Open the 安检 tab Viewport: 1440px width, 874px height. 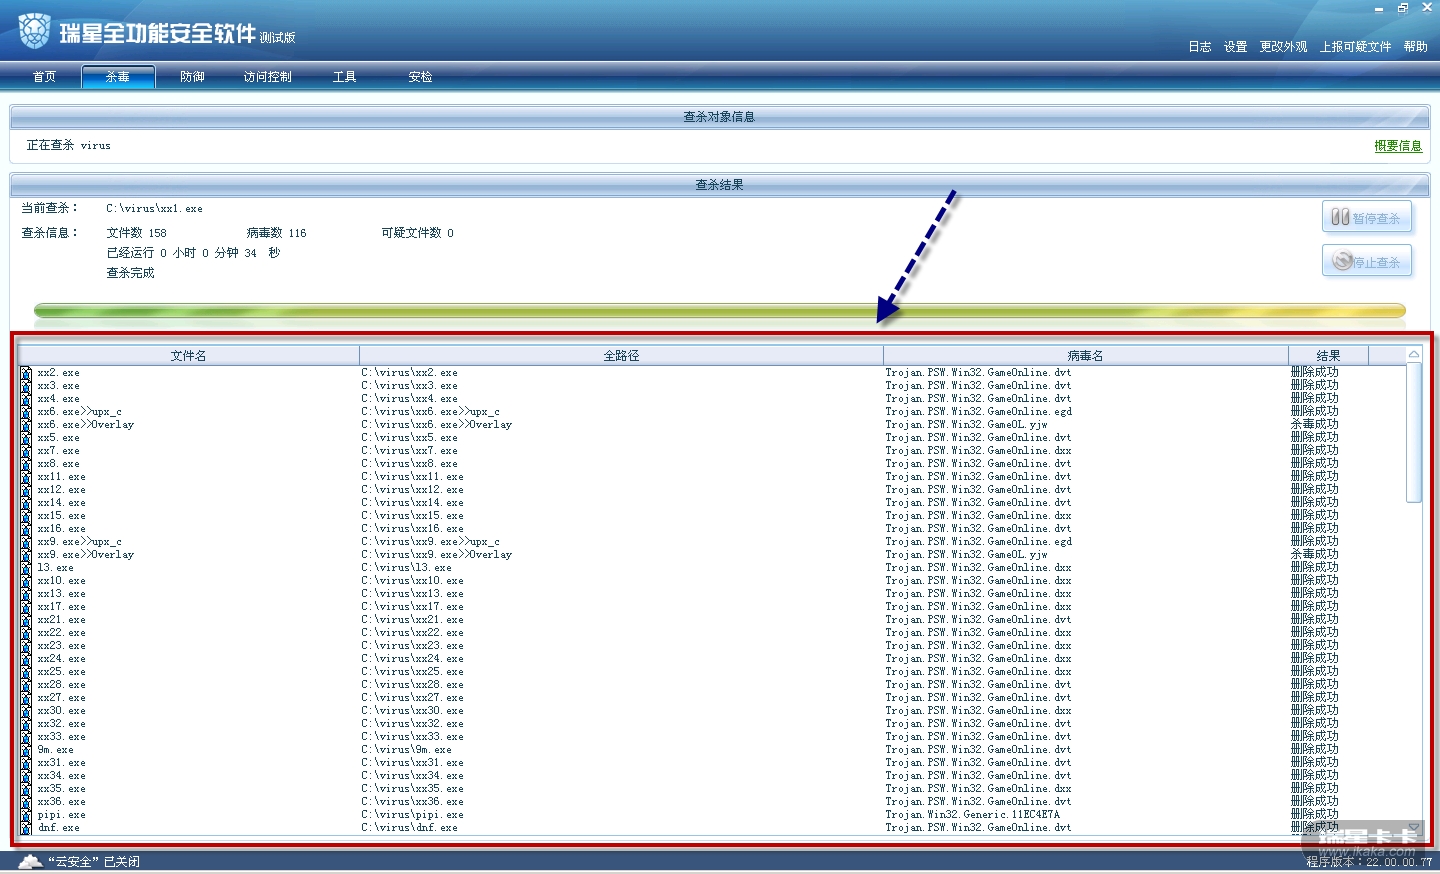point(420,77)
